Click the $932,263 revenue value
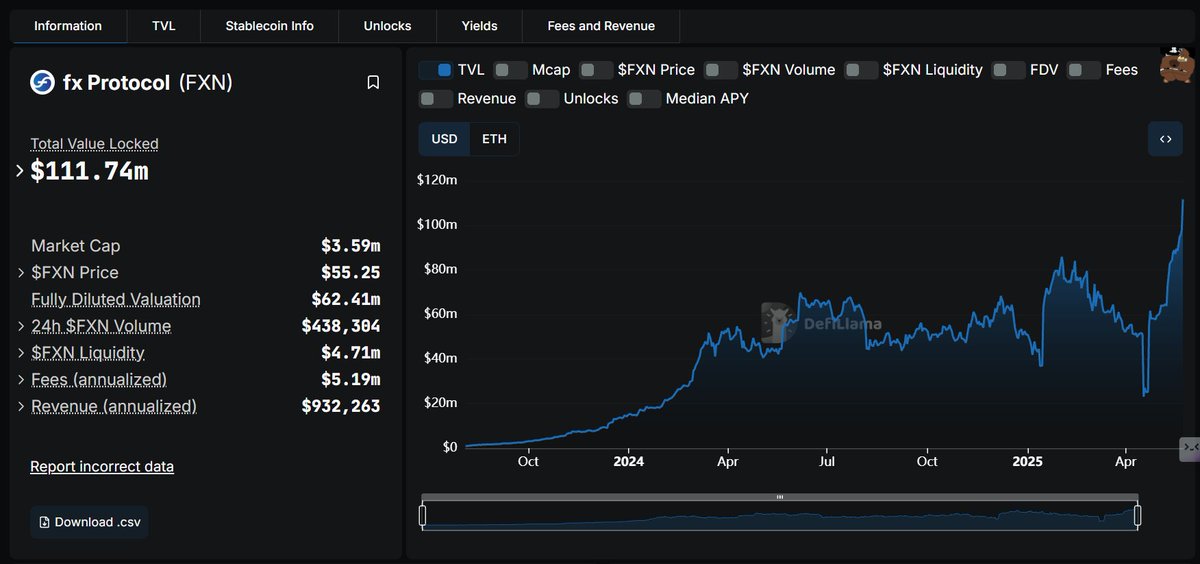The width and height of the screenshot is (1200, 564). point(340,407)
